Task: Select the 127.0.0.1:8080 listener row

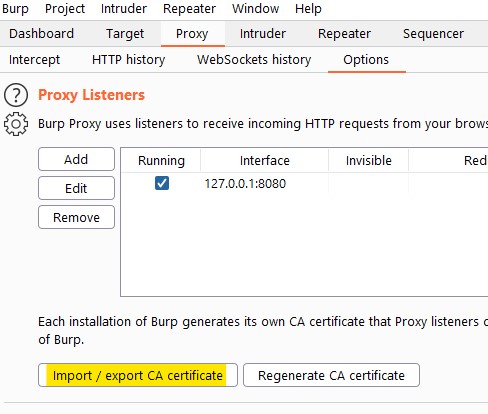Action: (304, 183)
